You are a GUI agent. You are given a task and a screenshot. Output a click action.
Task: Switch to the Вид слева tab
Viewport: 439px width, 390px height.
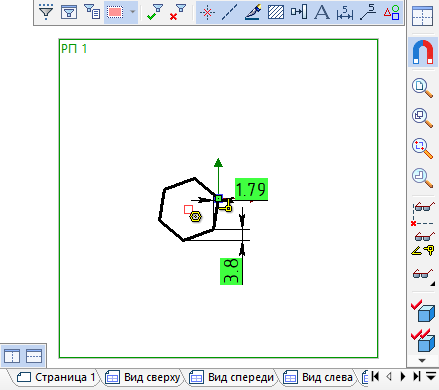click(319, 377)
